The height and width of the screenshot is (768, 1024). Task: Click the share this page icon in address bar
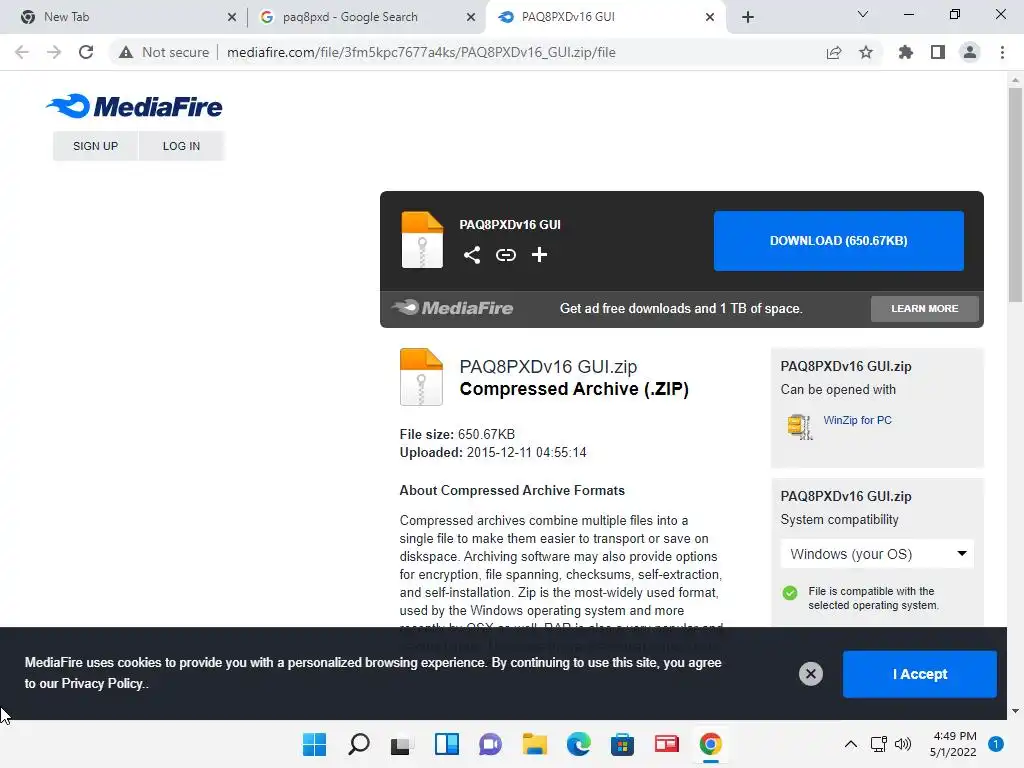(833, 52)
